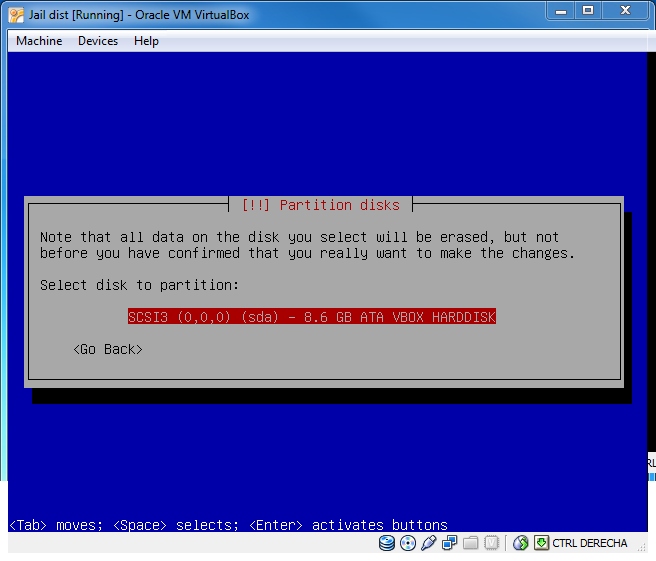Open the Machine menu
The width and height of the screenshot is (656, 561).
click(39, 41)
